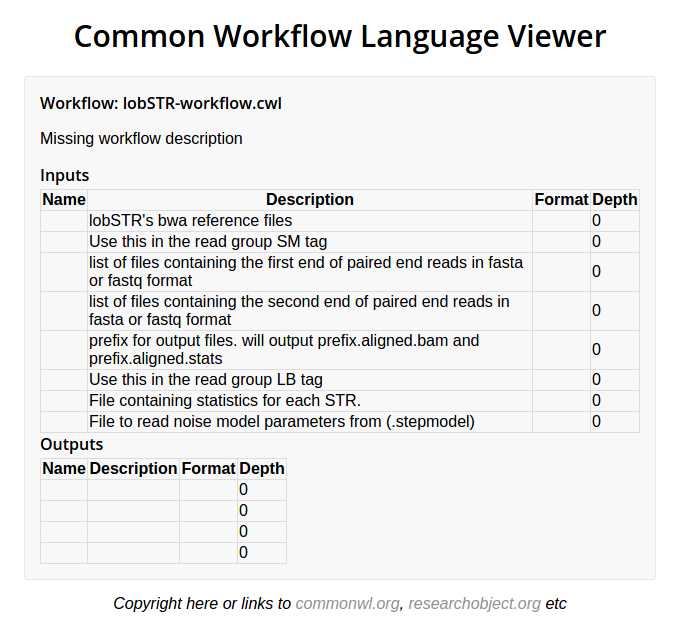Select the prefix for output files description
The height and width of the screenshot is (622, 688).
pyautogui.click(x=310, y=350)
